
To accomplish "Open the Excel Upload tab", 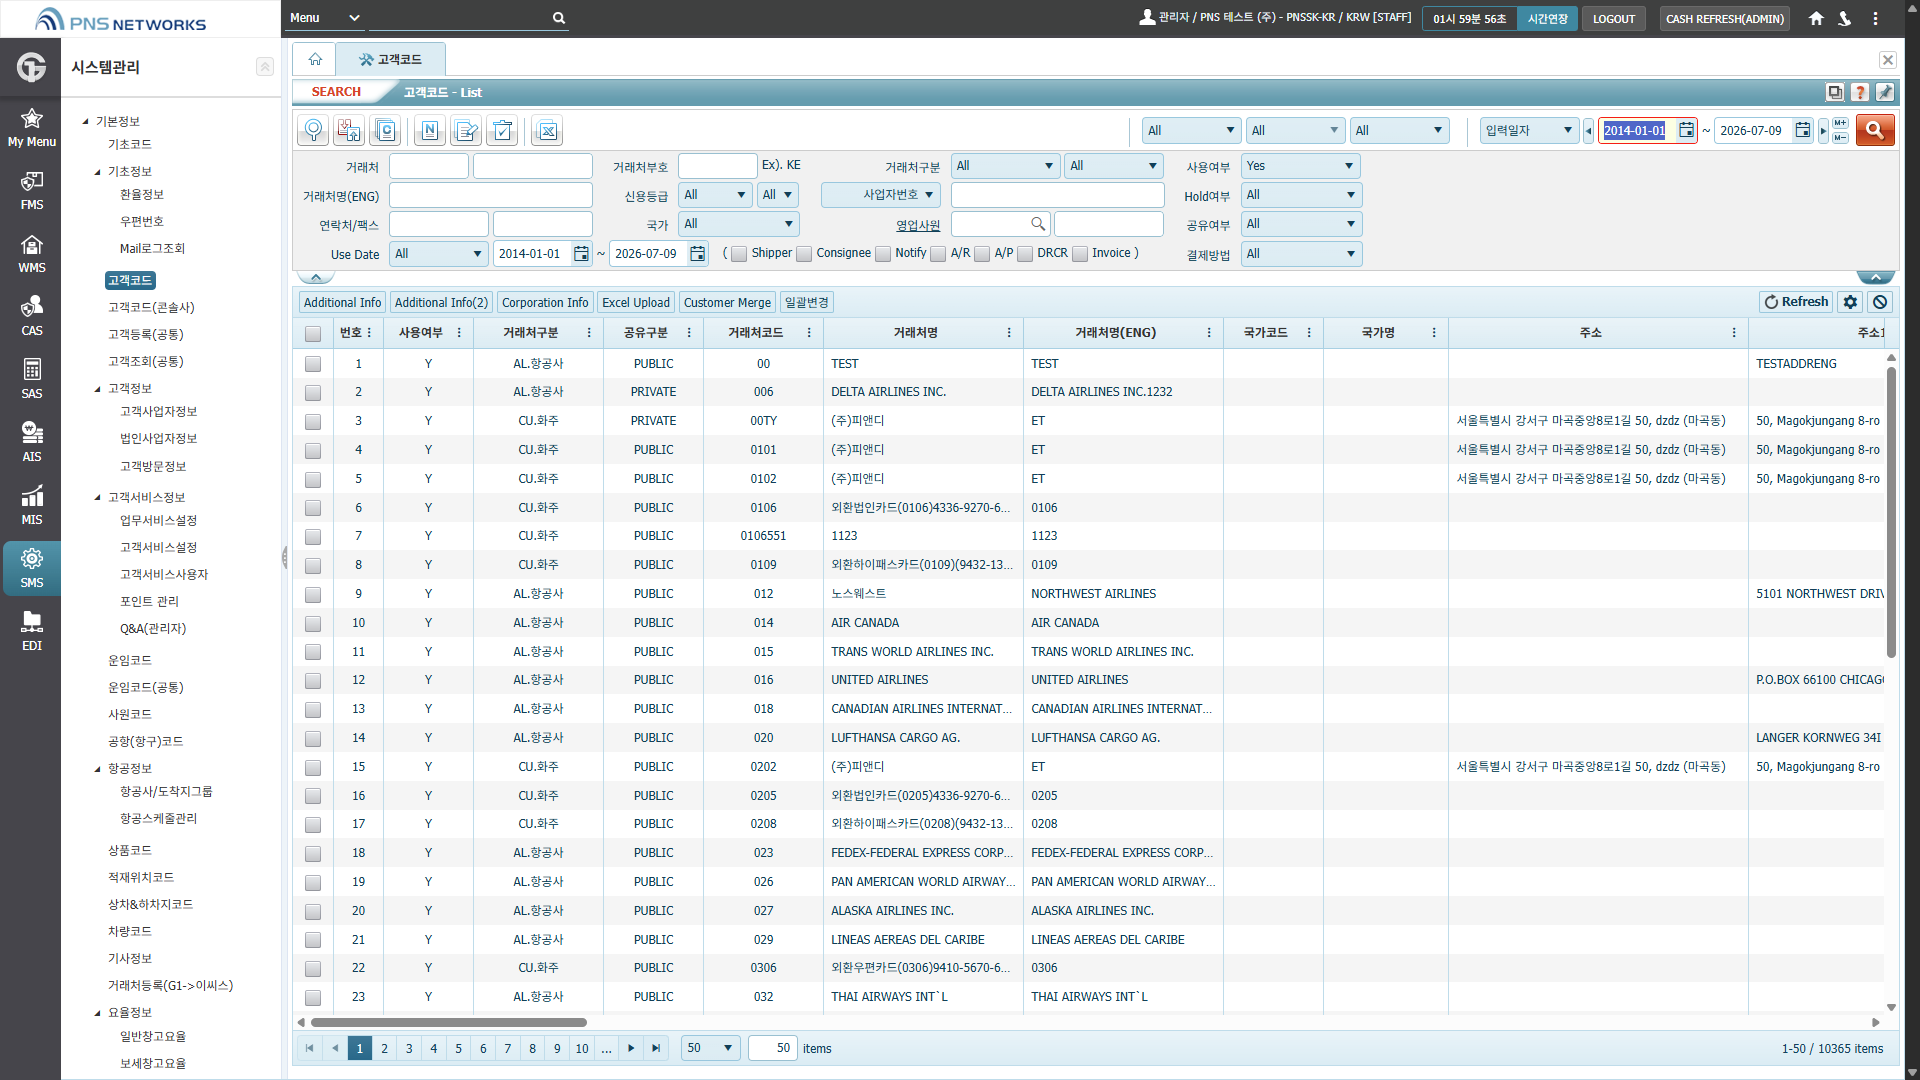I will coord(636,302).
